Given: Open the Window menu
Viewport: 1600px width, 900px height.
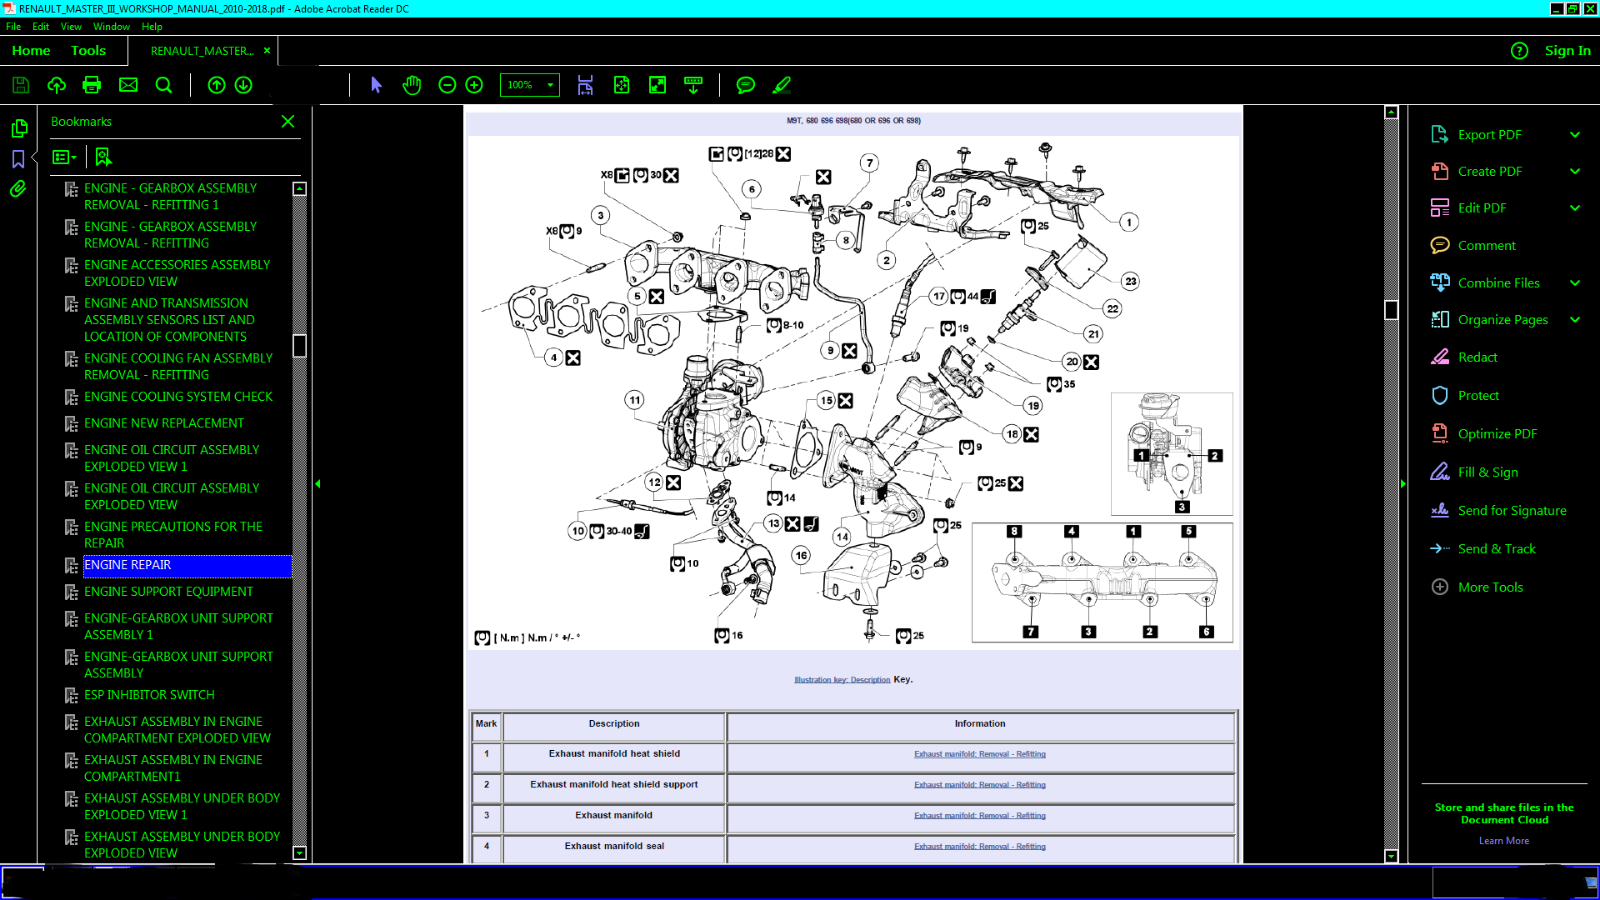Looking at the screenshot, I should click(111, 27).
